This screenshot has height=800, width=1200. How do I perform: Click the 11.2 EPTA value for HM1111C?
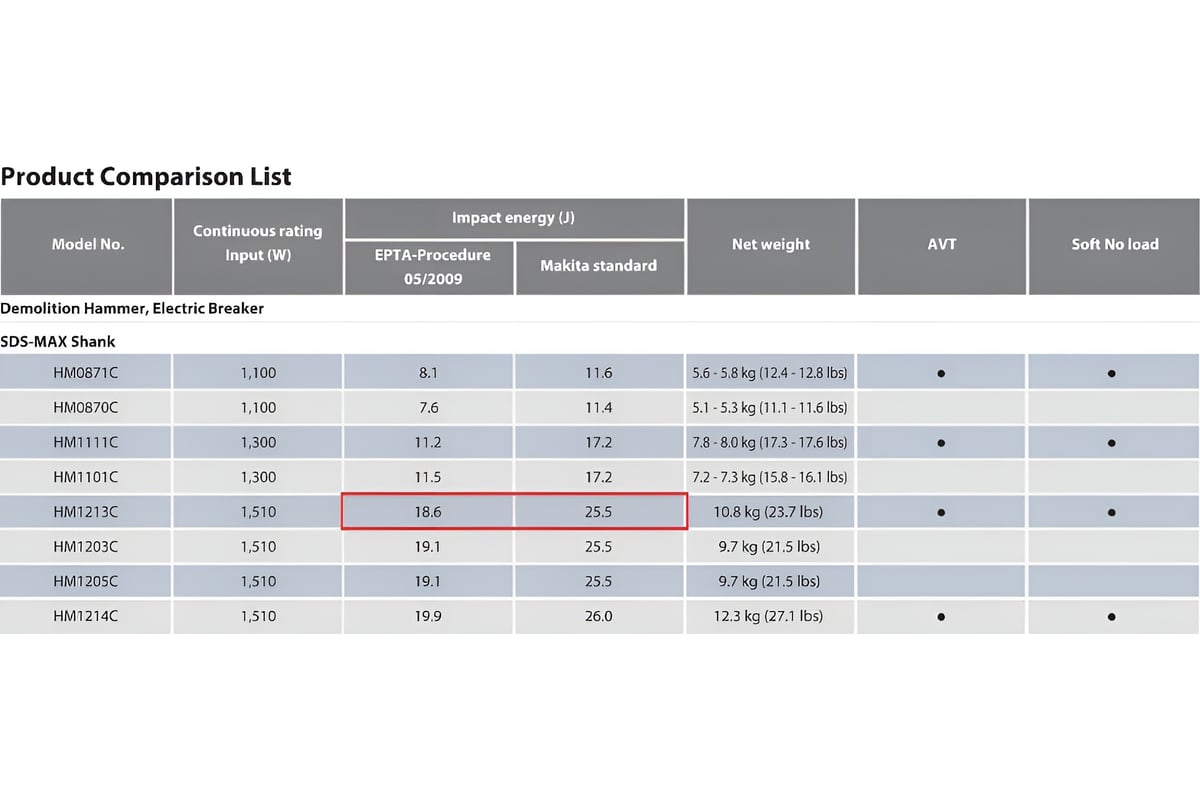click(x=429, y=442)
